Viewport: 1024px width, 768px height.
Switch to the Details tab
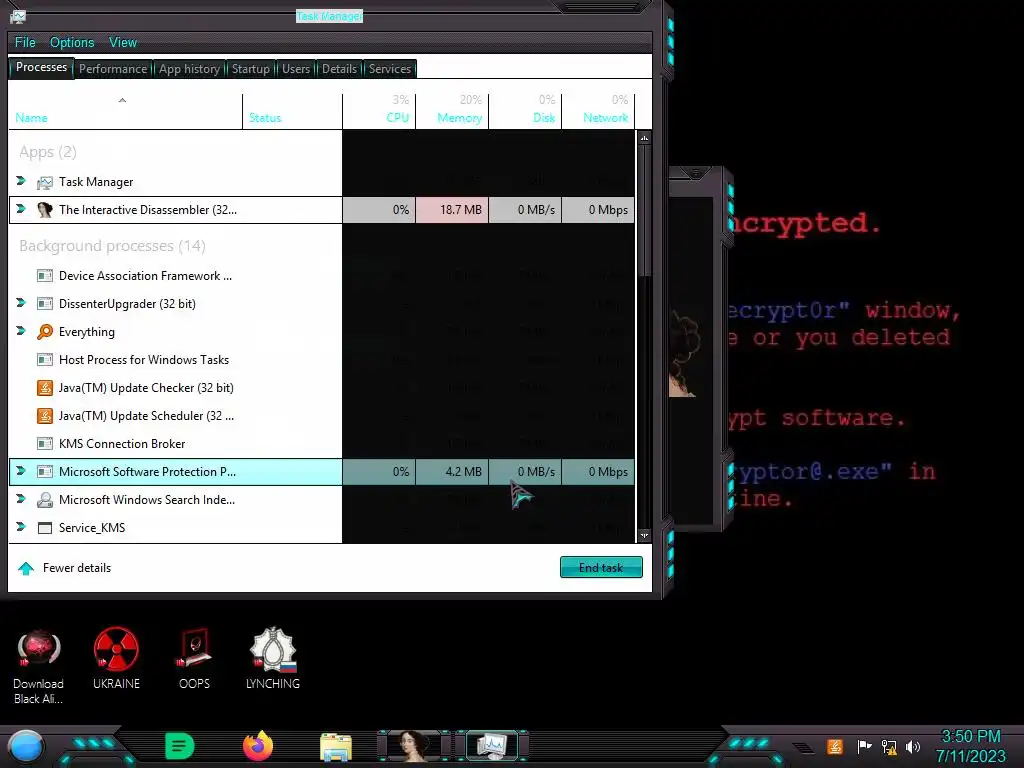click(339, 69)
